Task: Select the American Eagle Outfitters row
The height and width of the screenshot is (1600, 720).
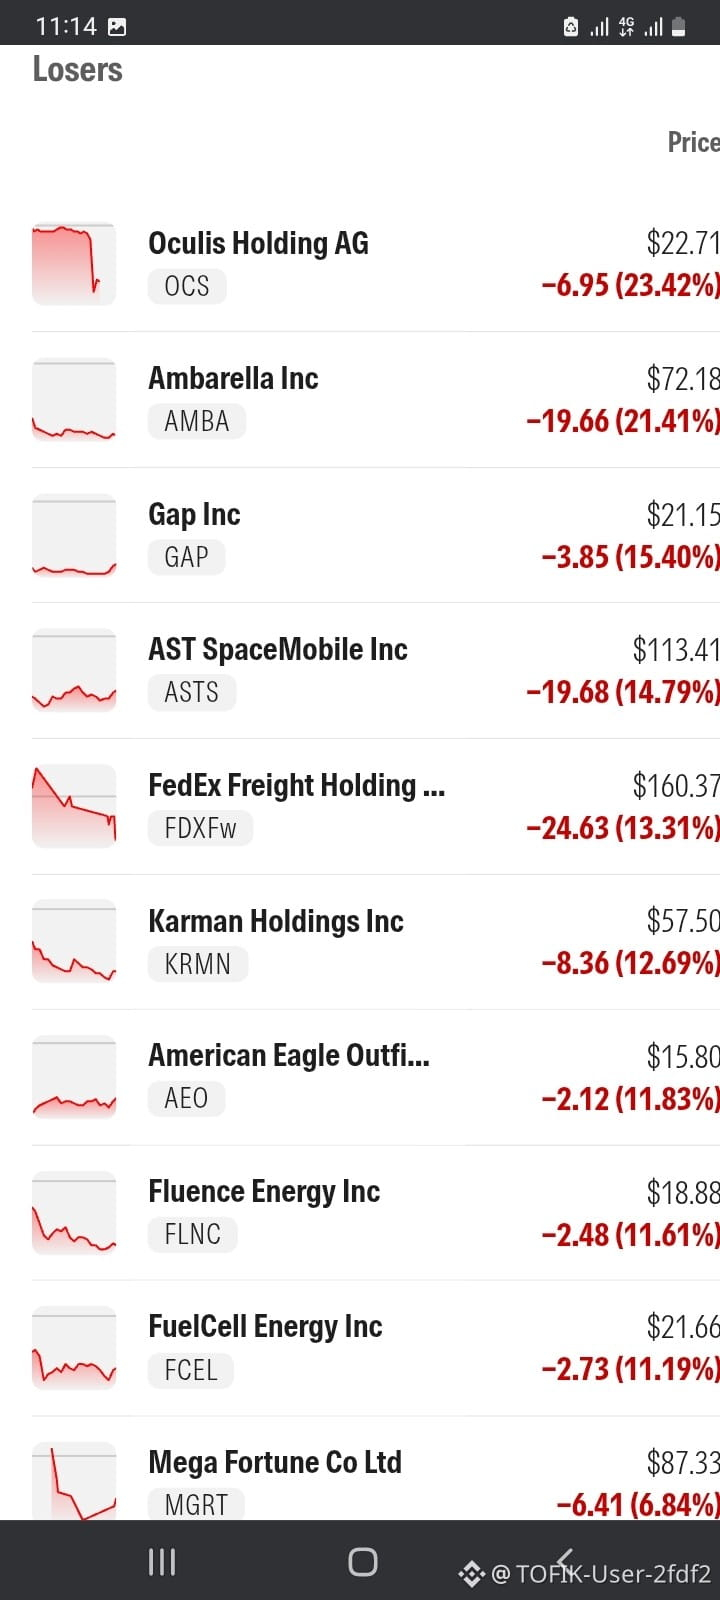Action: (x=376, y=1077)
